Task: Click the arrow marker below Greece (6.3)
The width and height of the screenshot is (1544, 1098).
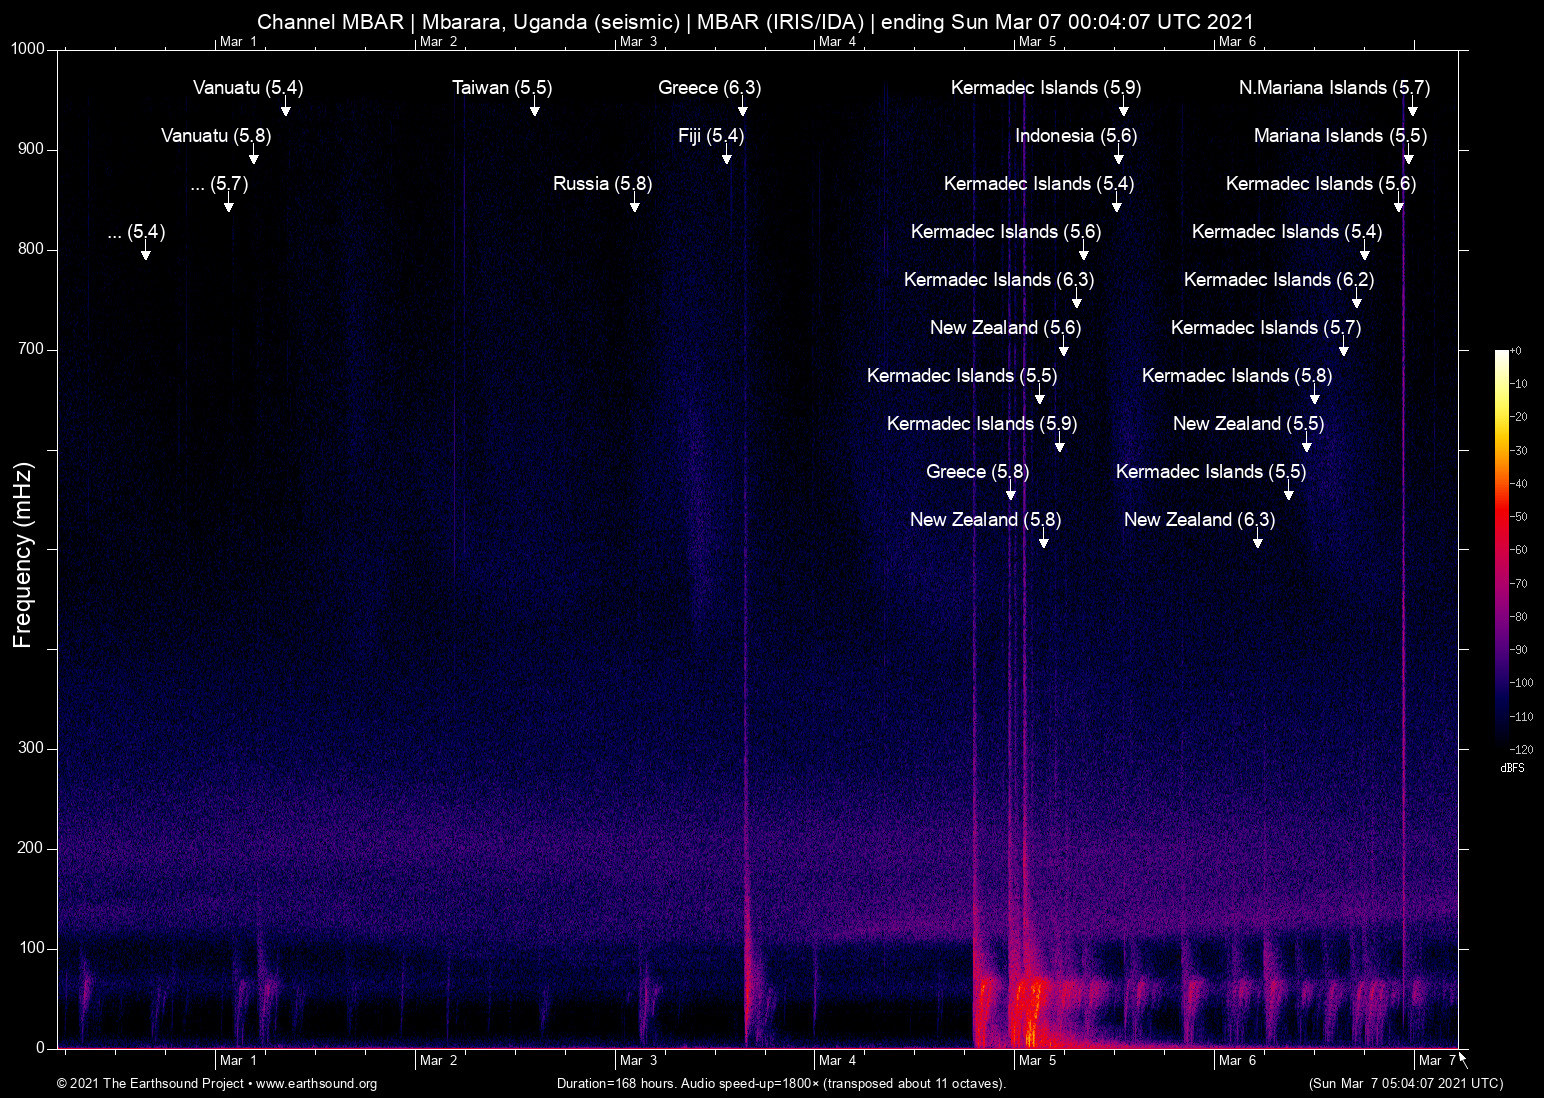Action: tap(743, 109)
